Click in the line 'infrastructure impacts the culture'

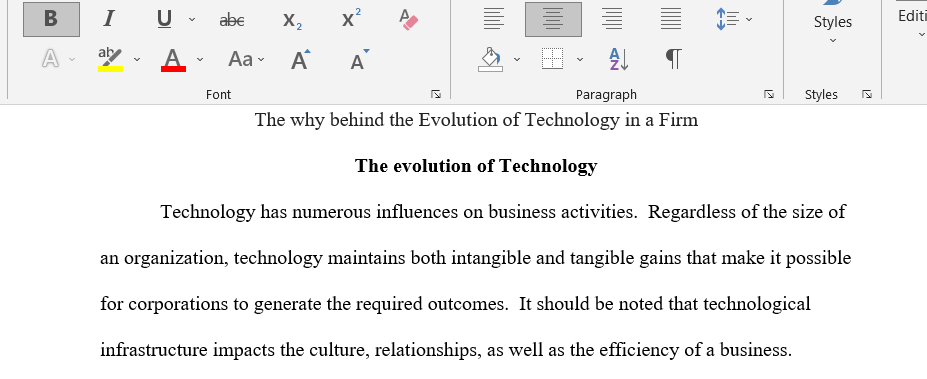[446, 350]
